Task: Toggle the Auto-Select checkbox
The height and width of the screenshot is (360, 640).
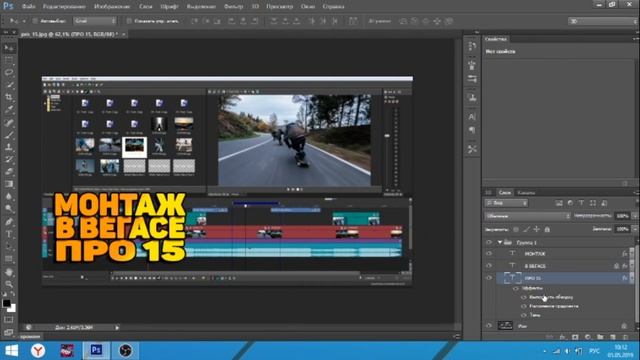Action: tap(35, 21)
